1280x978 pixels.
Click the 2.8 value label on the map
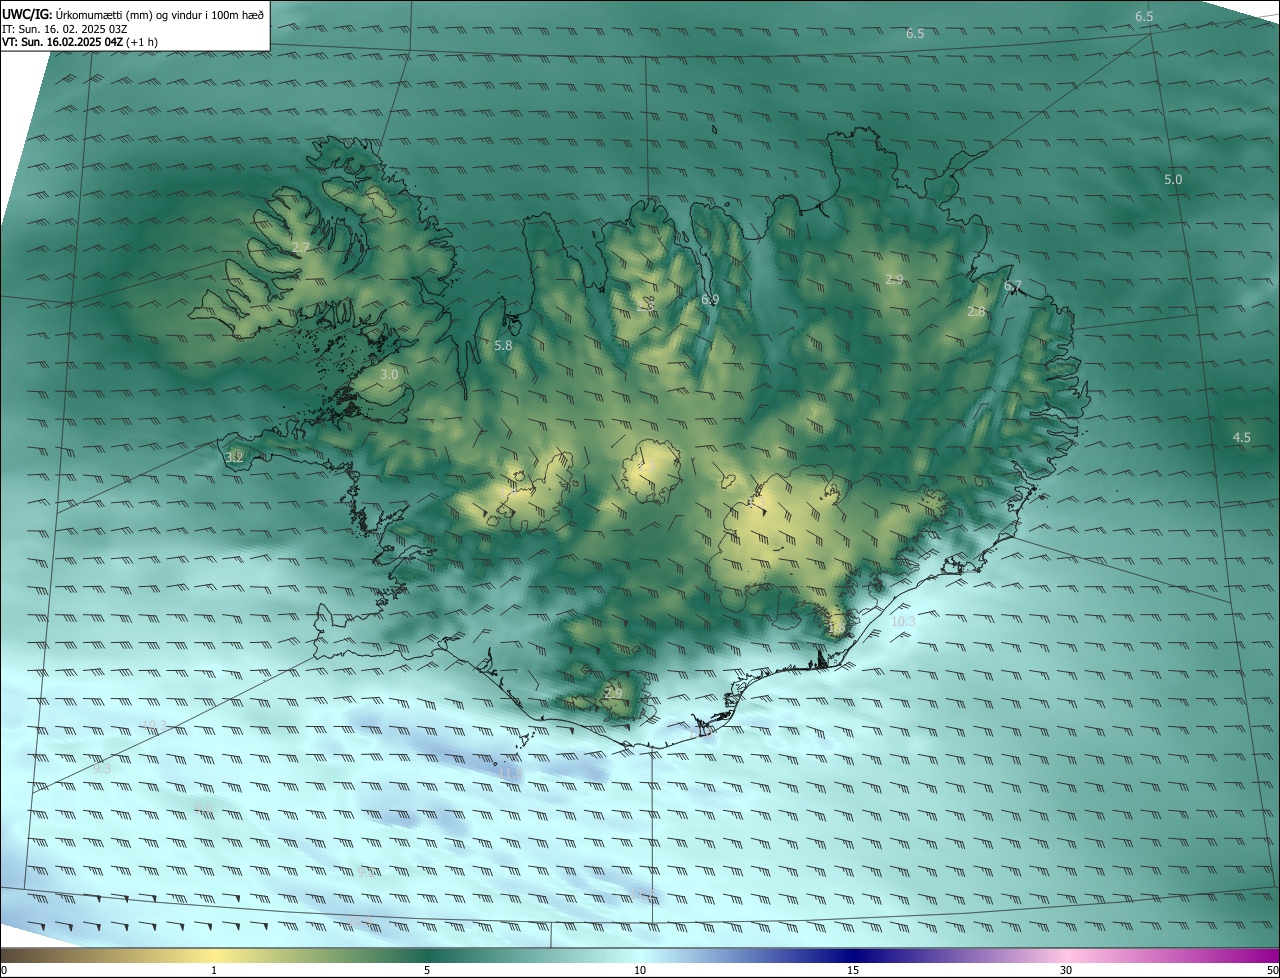[x=977, y=312]
